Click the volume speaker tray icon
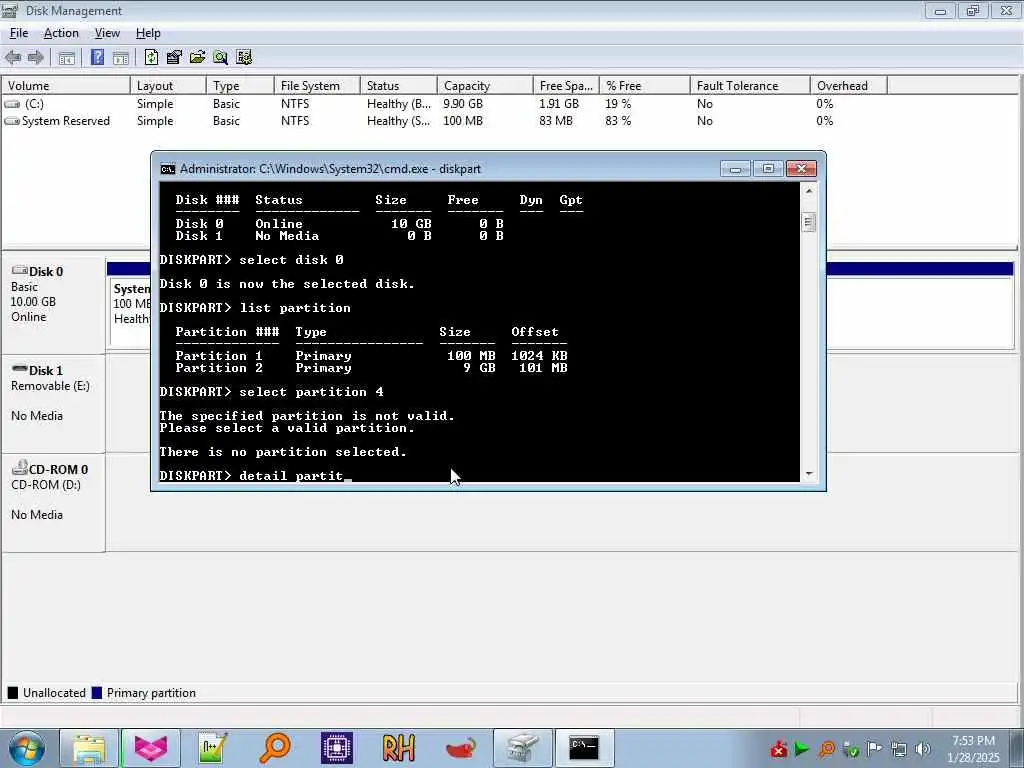 923,749
